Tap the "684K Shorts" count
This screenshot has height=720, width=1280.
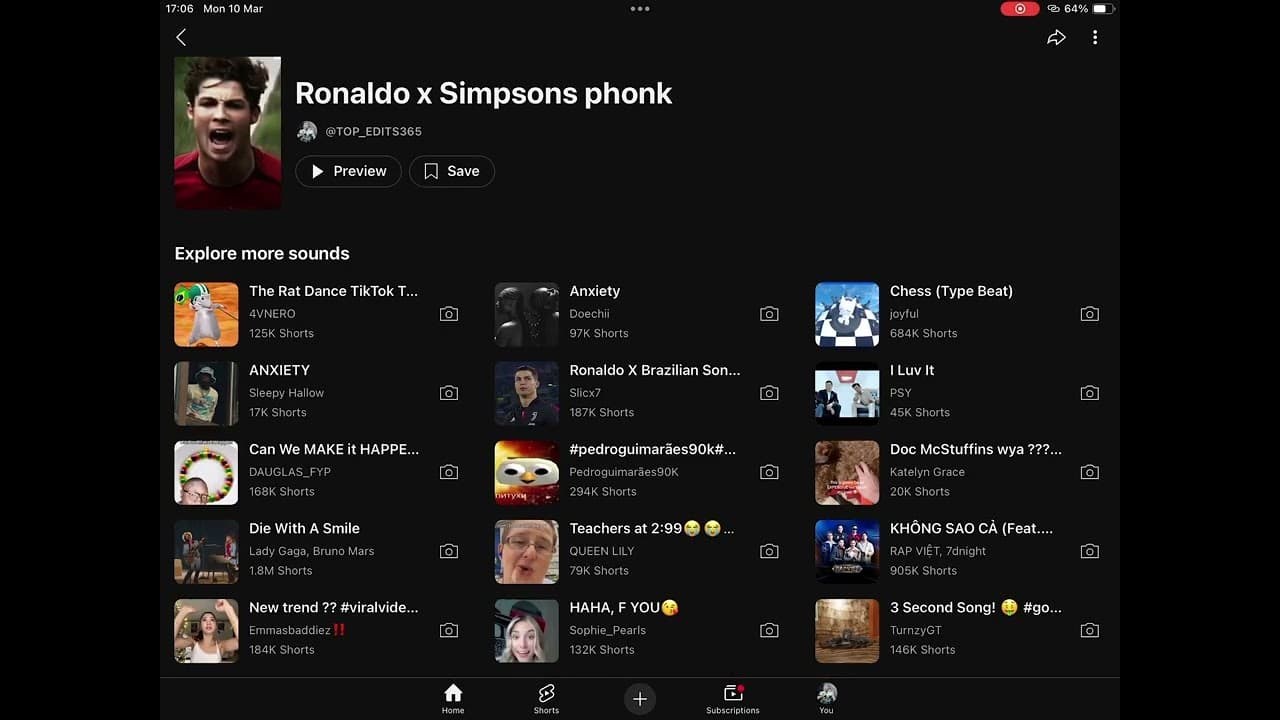[923, 334]
